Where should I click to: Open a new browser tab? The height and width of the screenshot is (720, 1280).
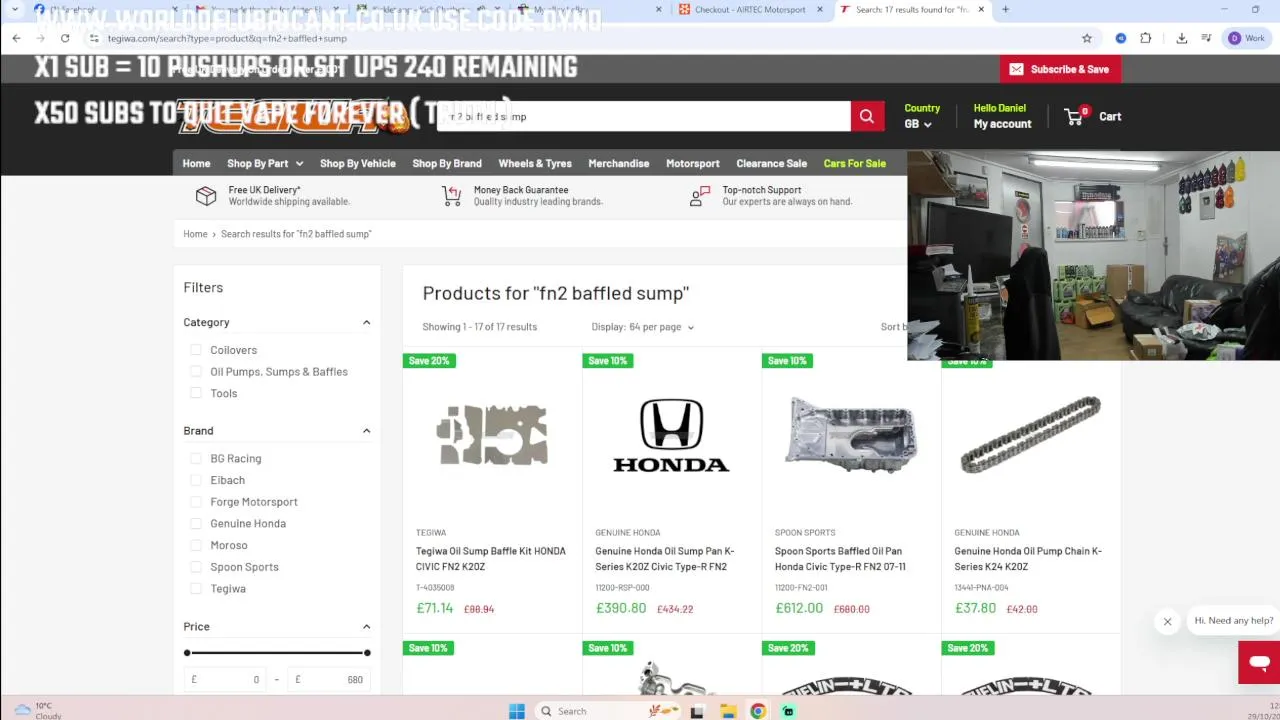1005,10
